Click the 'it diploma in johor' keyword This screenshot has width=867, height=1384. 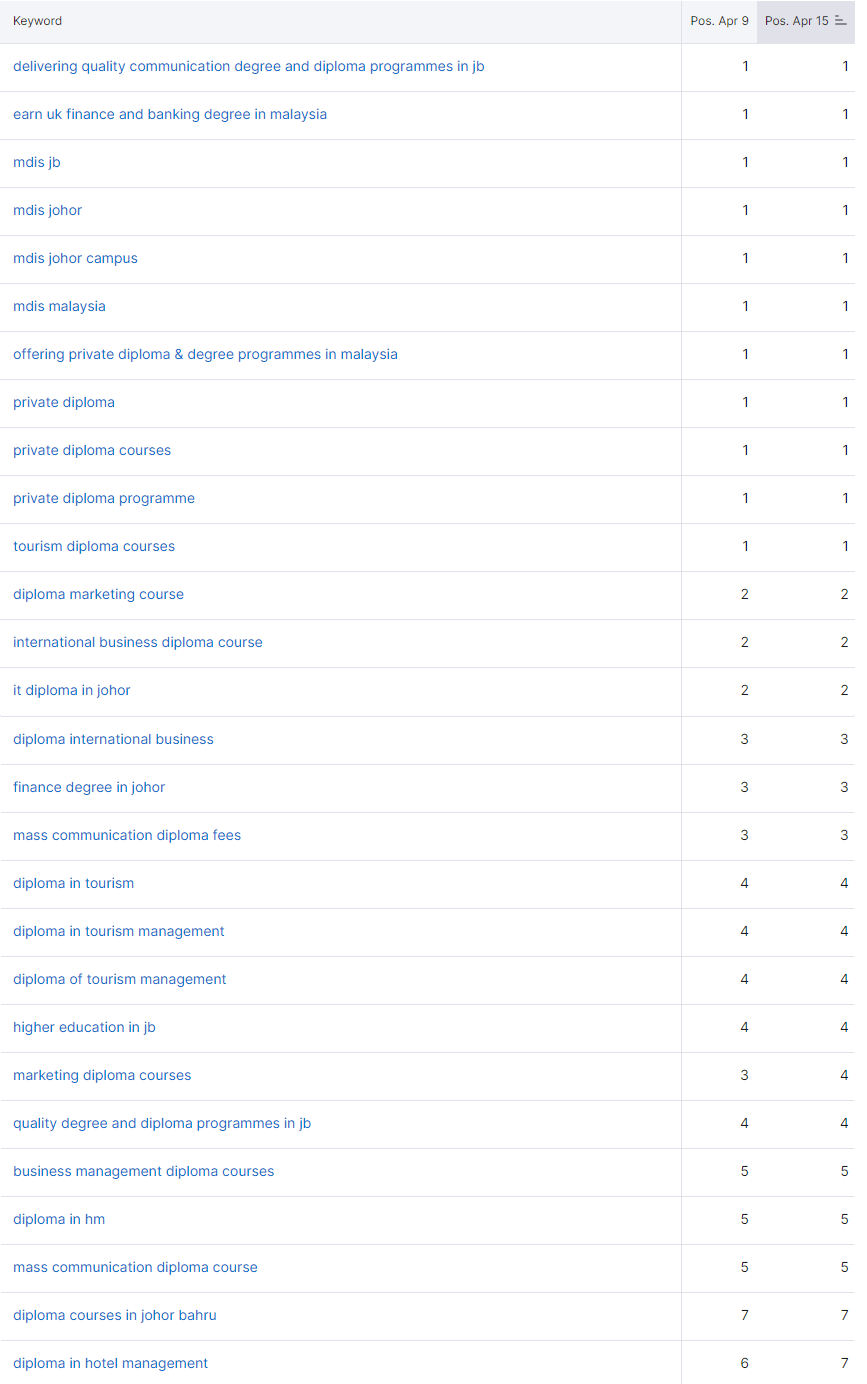[72, 690]
